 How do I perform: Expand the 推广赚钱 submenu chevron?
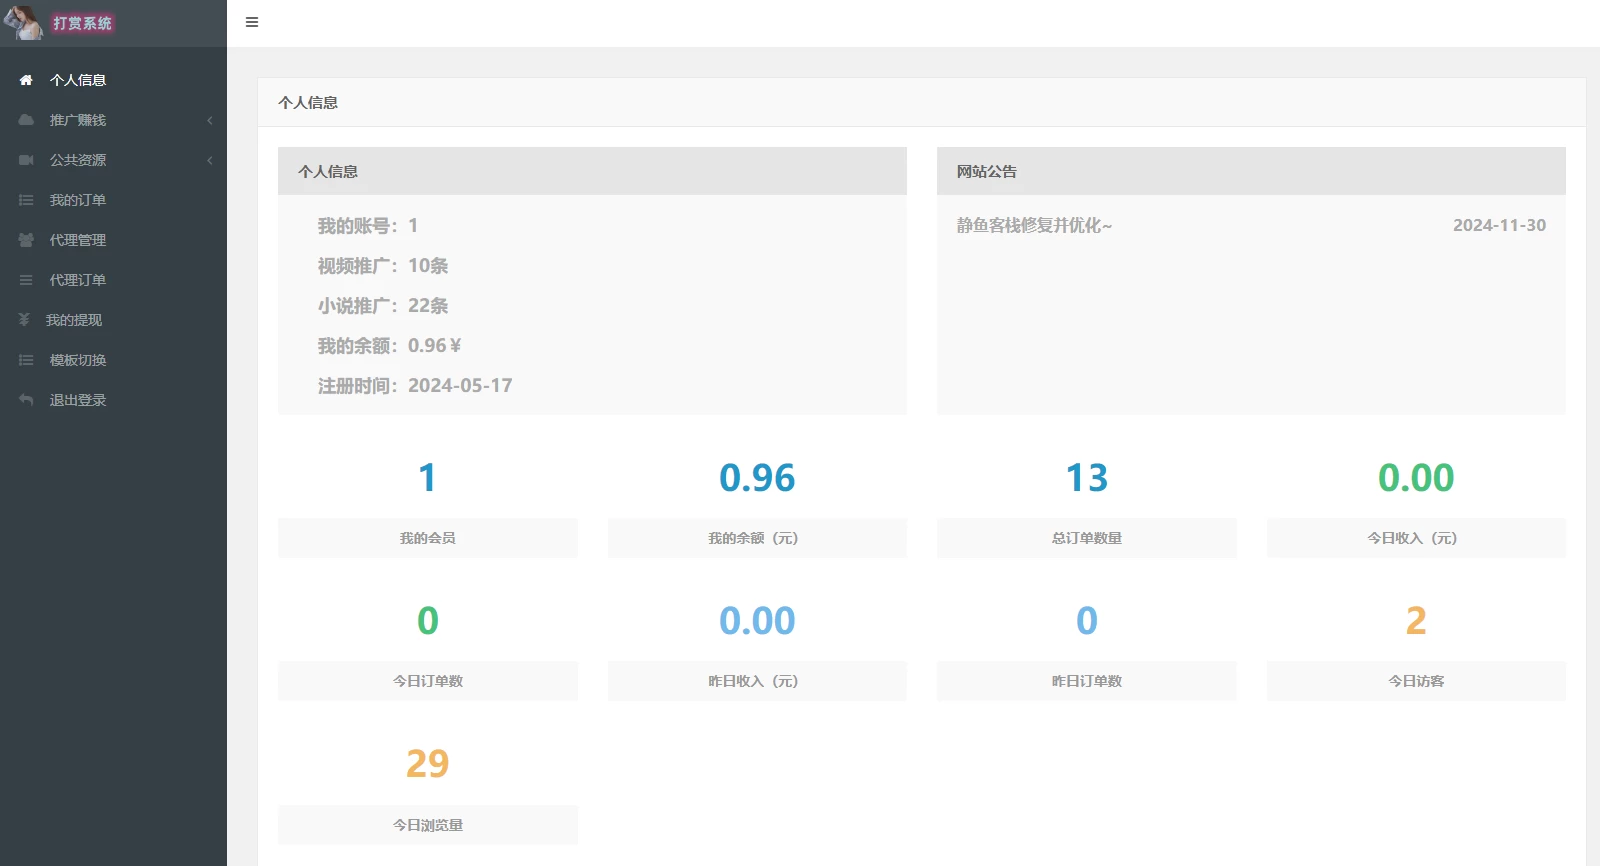(x=210, y=120)
